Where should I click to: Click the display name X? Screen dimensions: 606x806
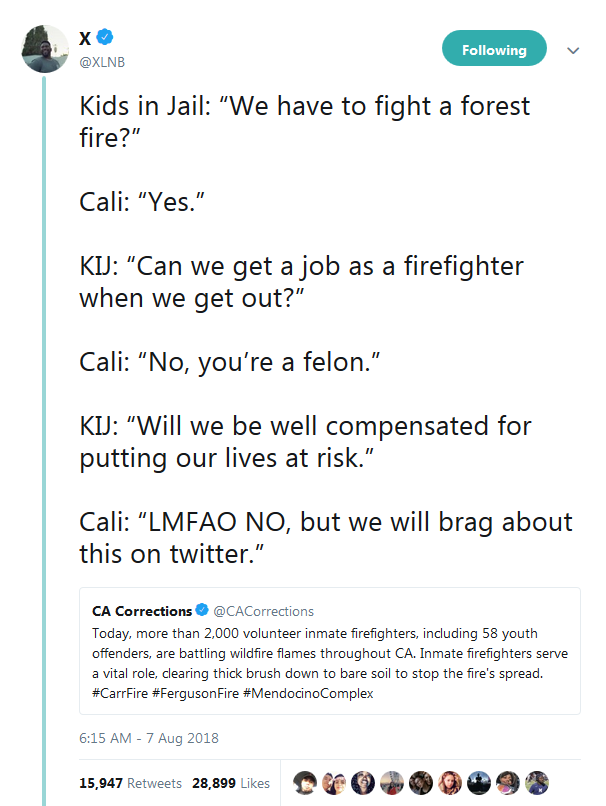[x=86, y=38]
